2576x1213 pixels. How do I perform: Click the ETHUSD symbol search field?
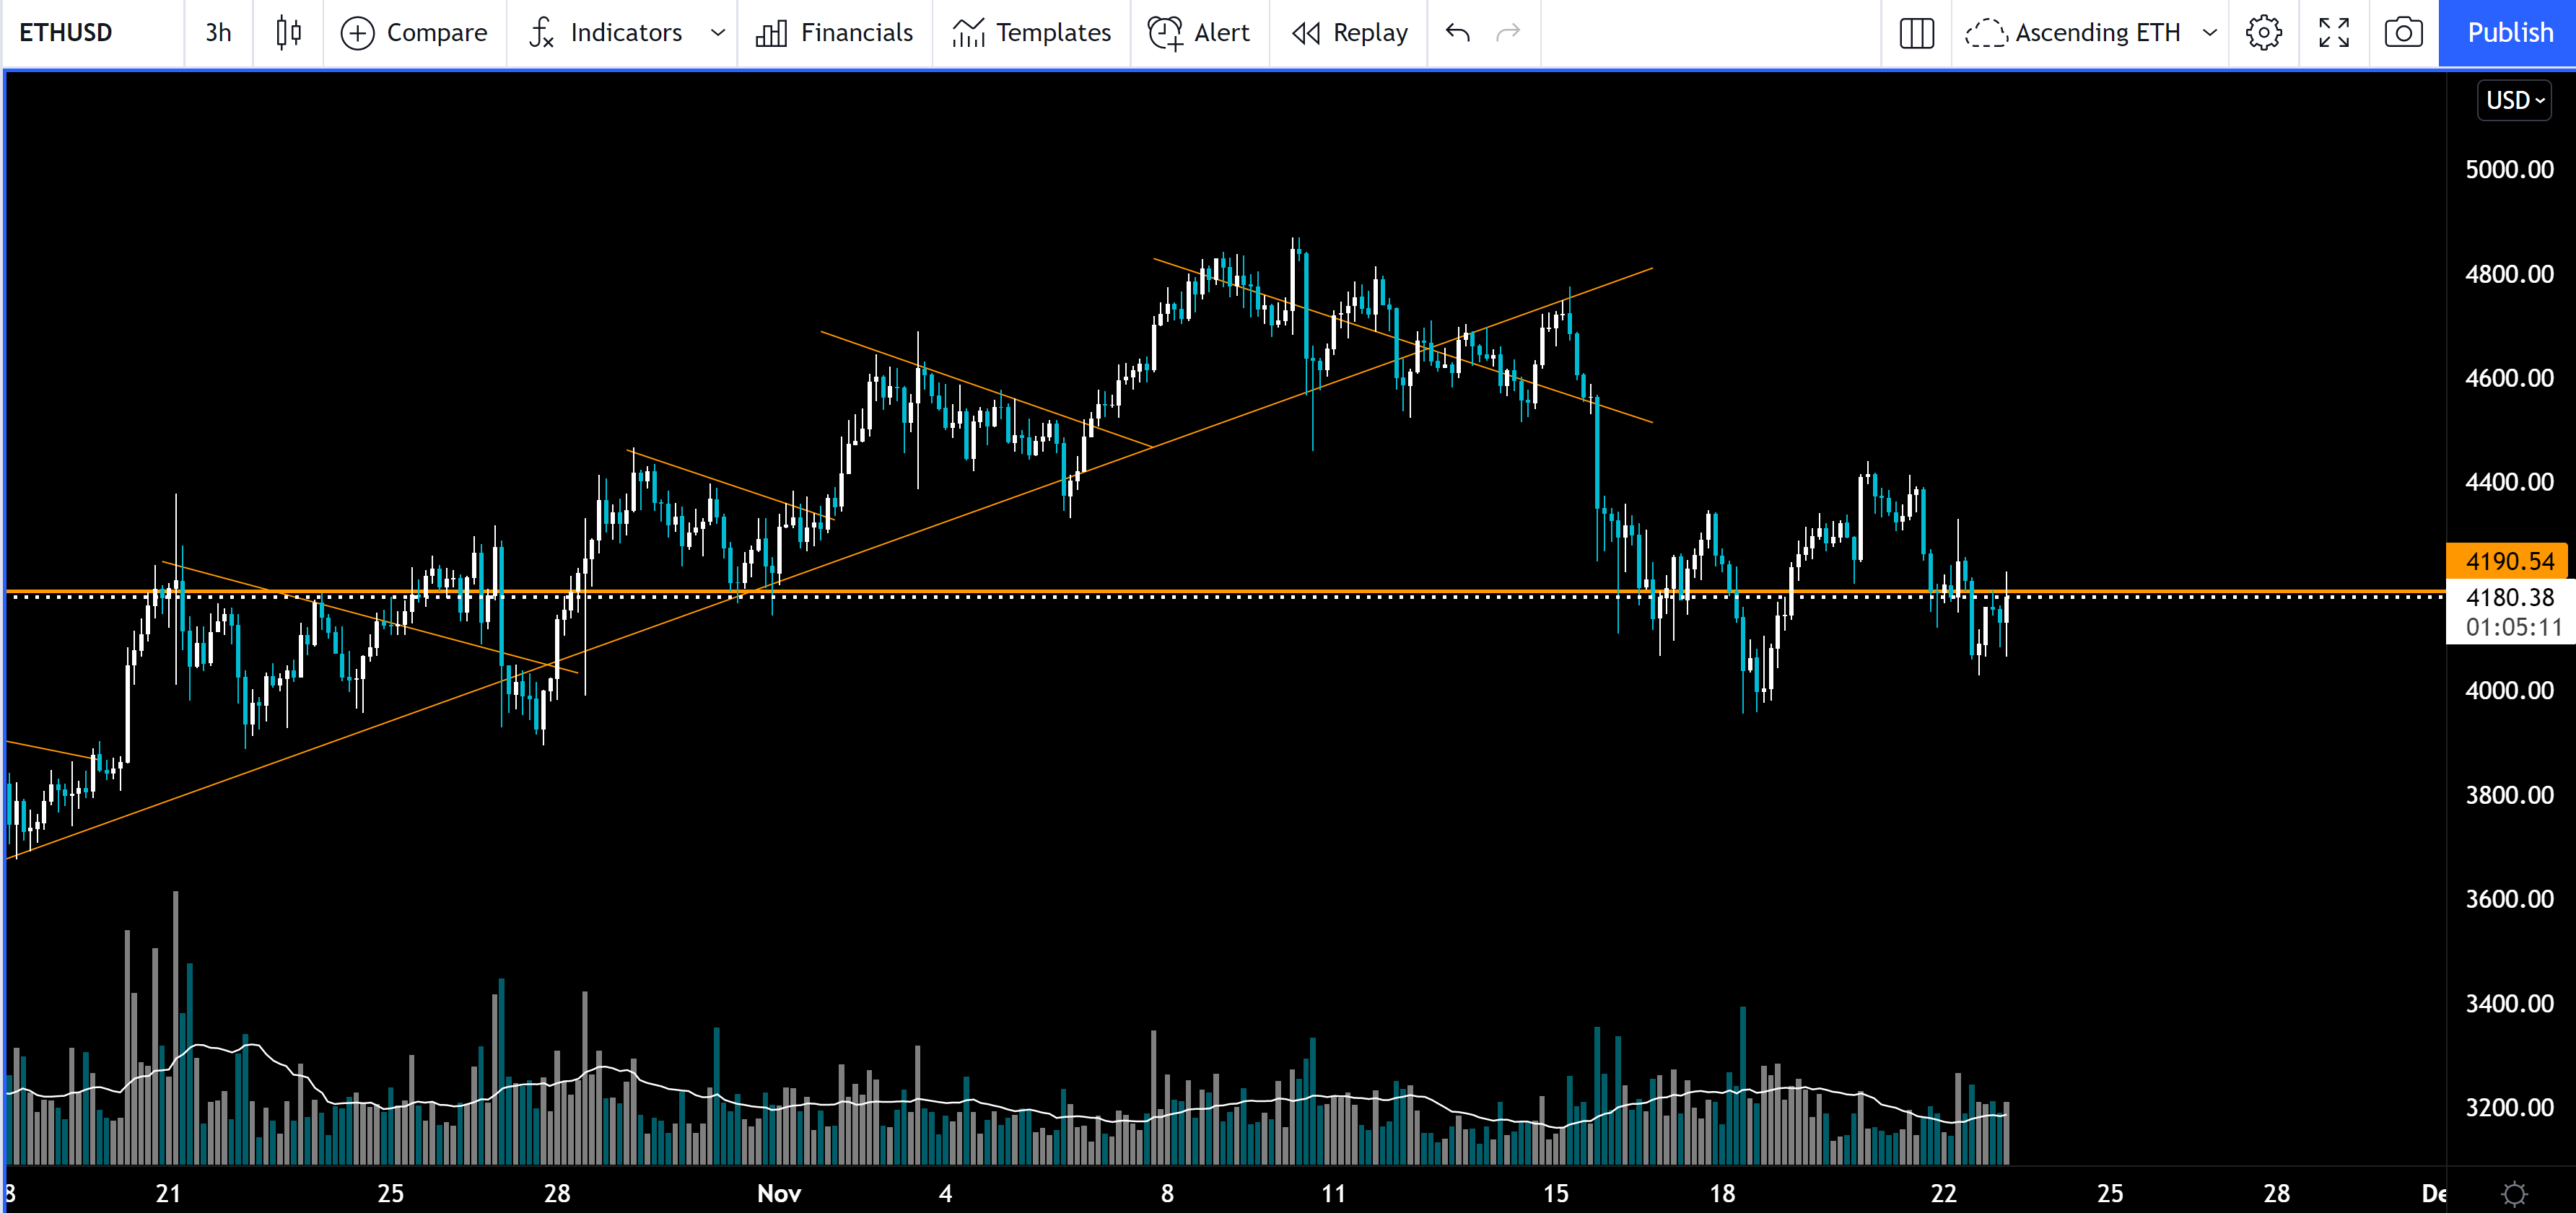pos(92,33)
